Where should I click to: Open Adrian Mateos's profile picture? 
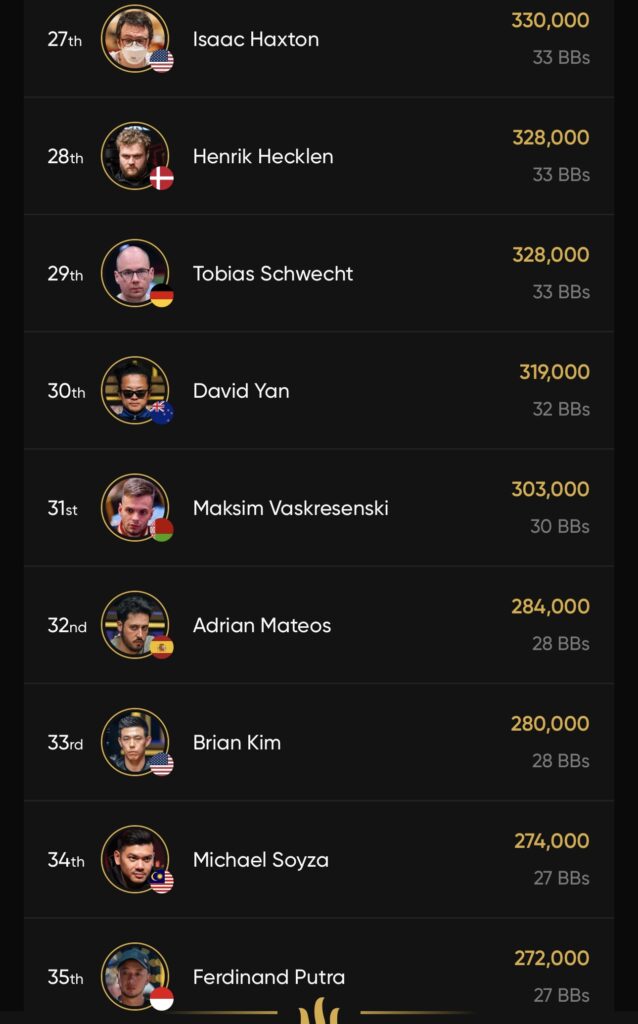[134, 624]
